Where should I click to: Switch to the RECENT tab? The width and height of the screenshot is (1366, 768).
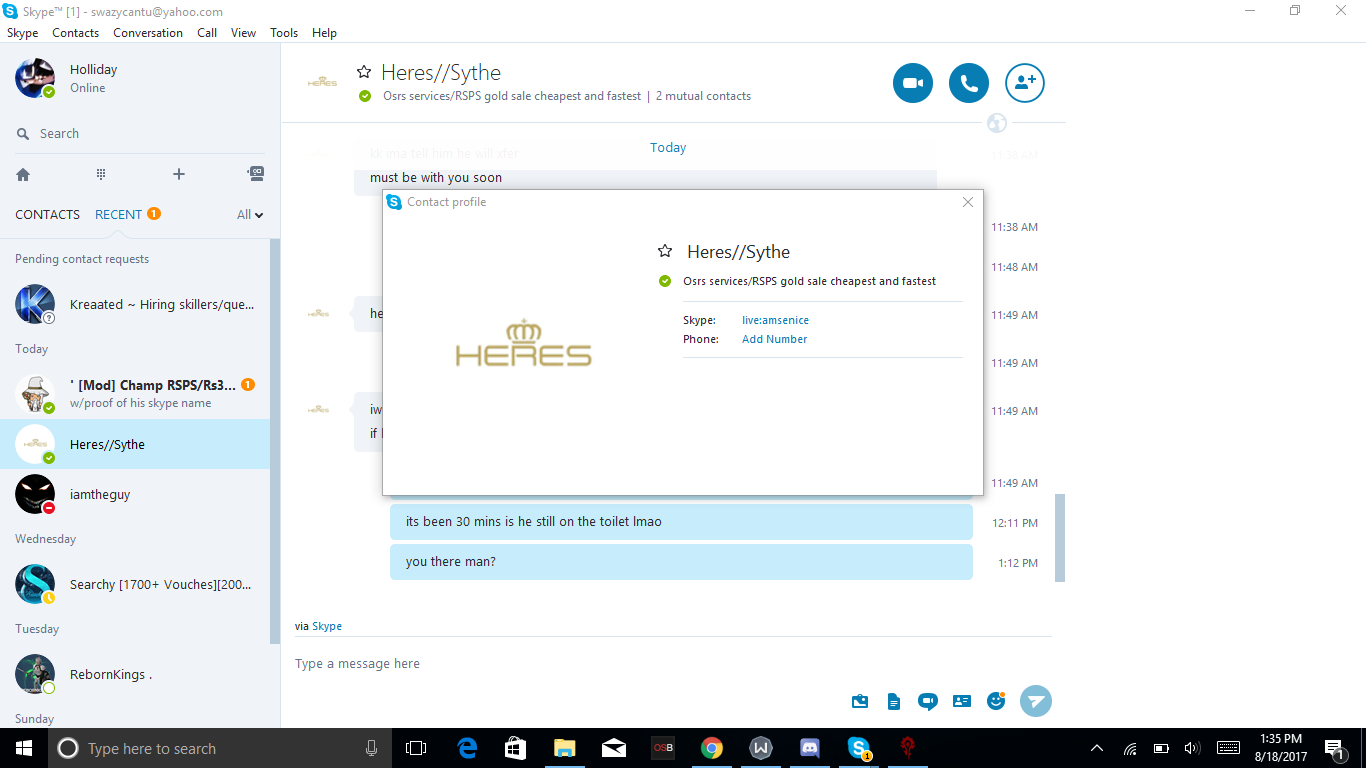(x=118, y=214)
